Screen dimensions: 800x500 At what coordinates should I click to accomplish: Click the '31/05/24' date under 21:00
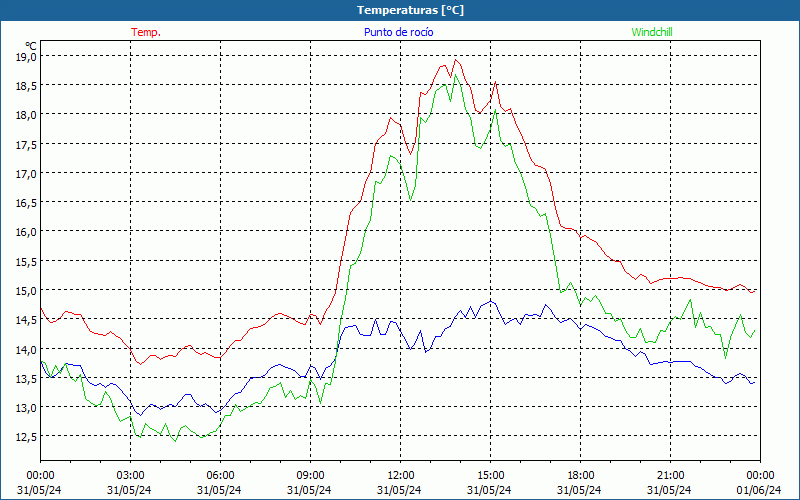click(x=669, y=490)
